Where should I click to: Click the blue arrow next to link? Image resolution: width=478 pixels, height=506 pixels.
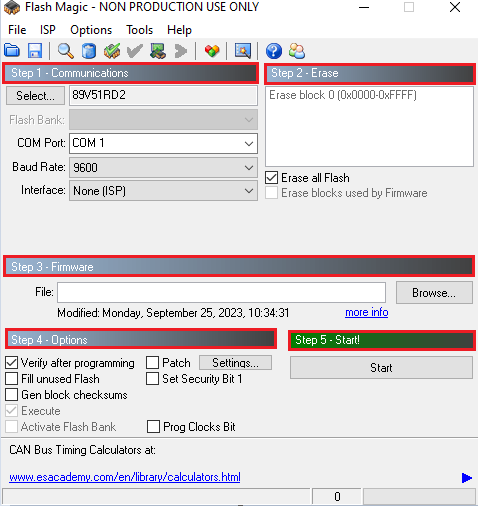[467, 478]
